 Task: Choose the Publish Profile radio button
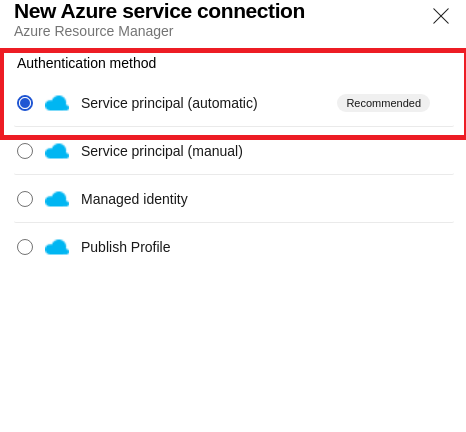click(25, 247)
